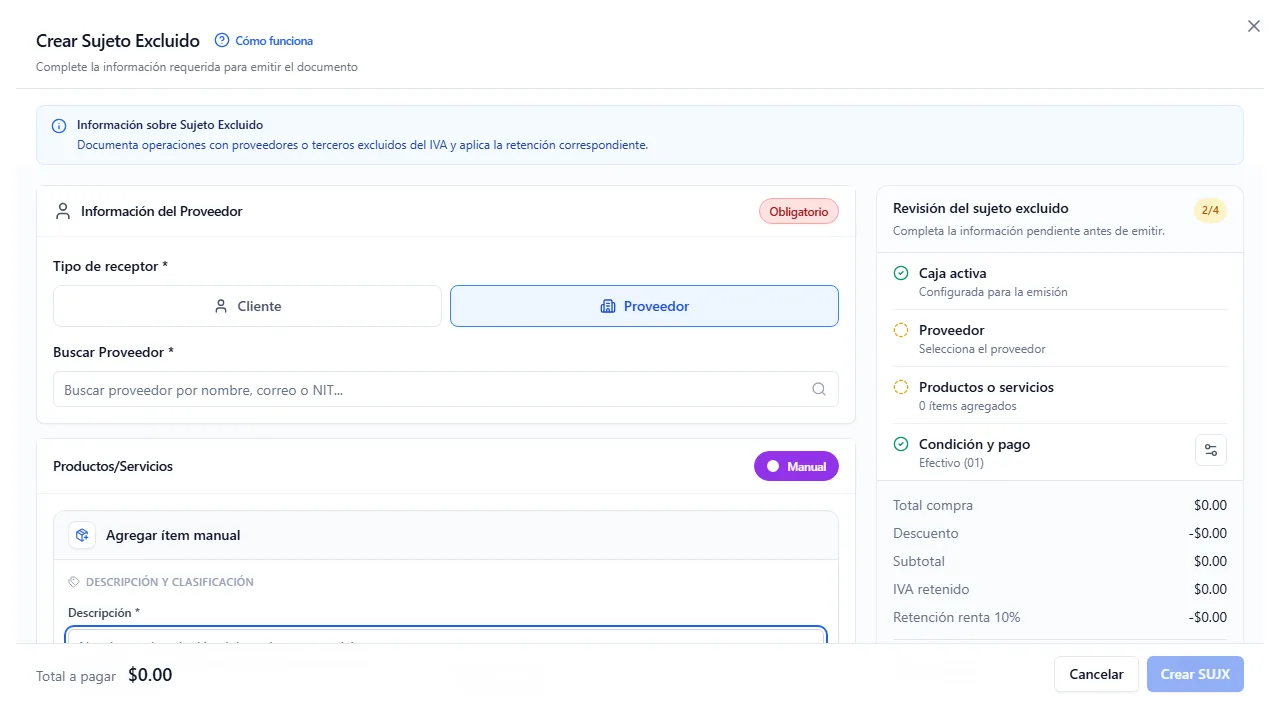This screenshot has width=1280, height=720.
Task: Click the Obligatorio badge
Action: pyautogui.click(x=798, y=212)
